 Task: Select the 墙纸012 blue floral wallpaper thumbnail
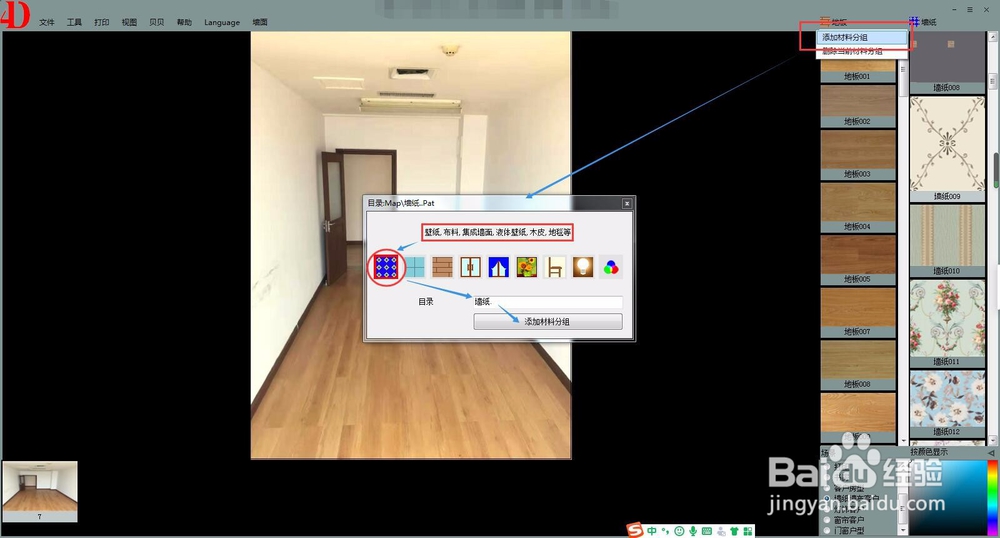[947, 404]
